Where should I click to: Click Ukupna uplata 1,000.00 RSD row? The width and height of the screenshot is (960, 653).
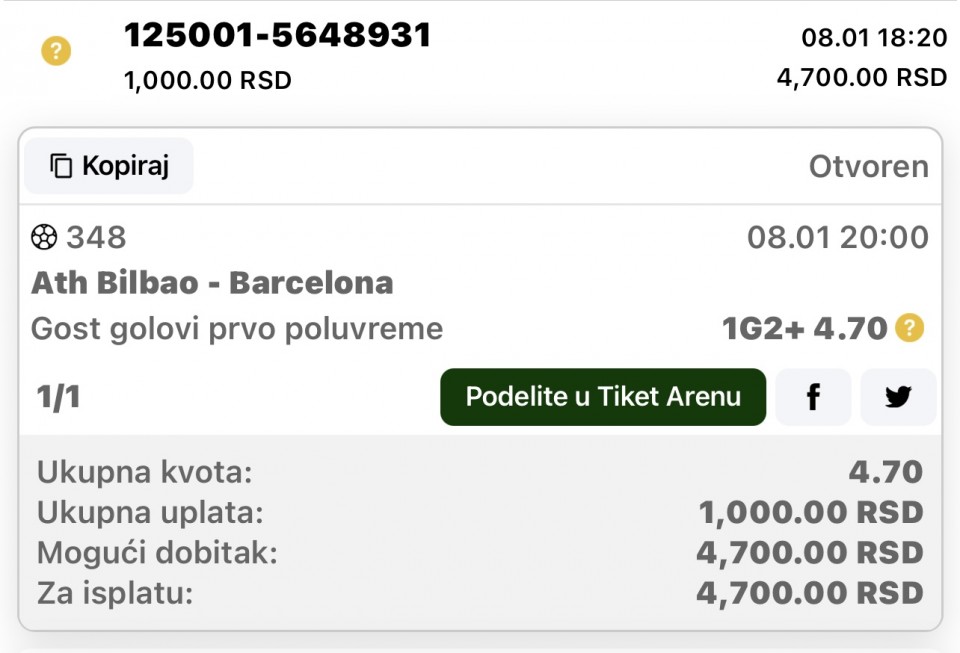[480, 512]
